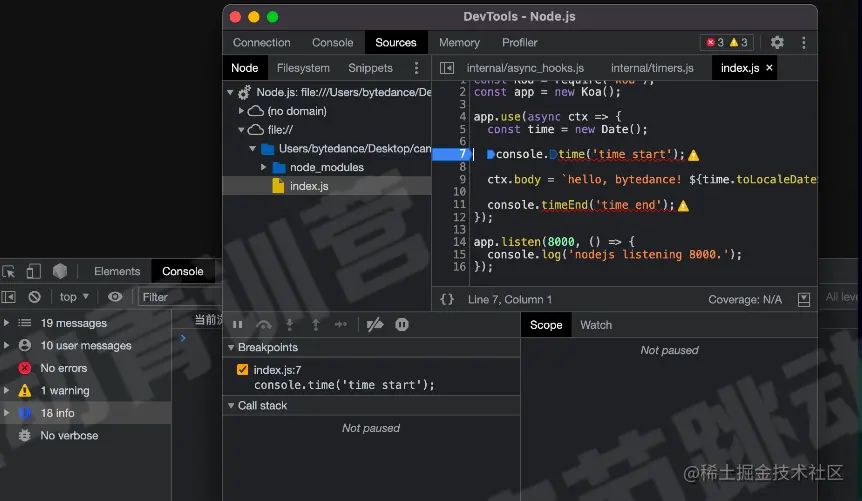Screen dimensions: 862x501
Task: Click the index.js:7 breakpoint entry
Action: [371, 377]
